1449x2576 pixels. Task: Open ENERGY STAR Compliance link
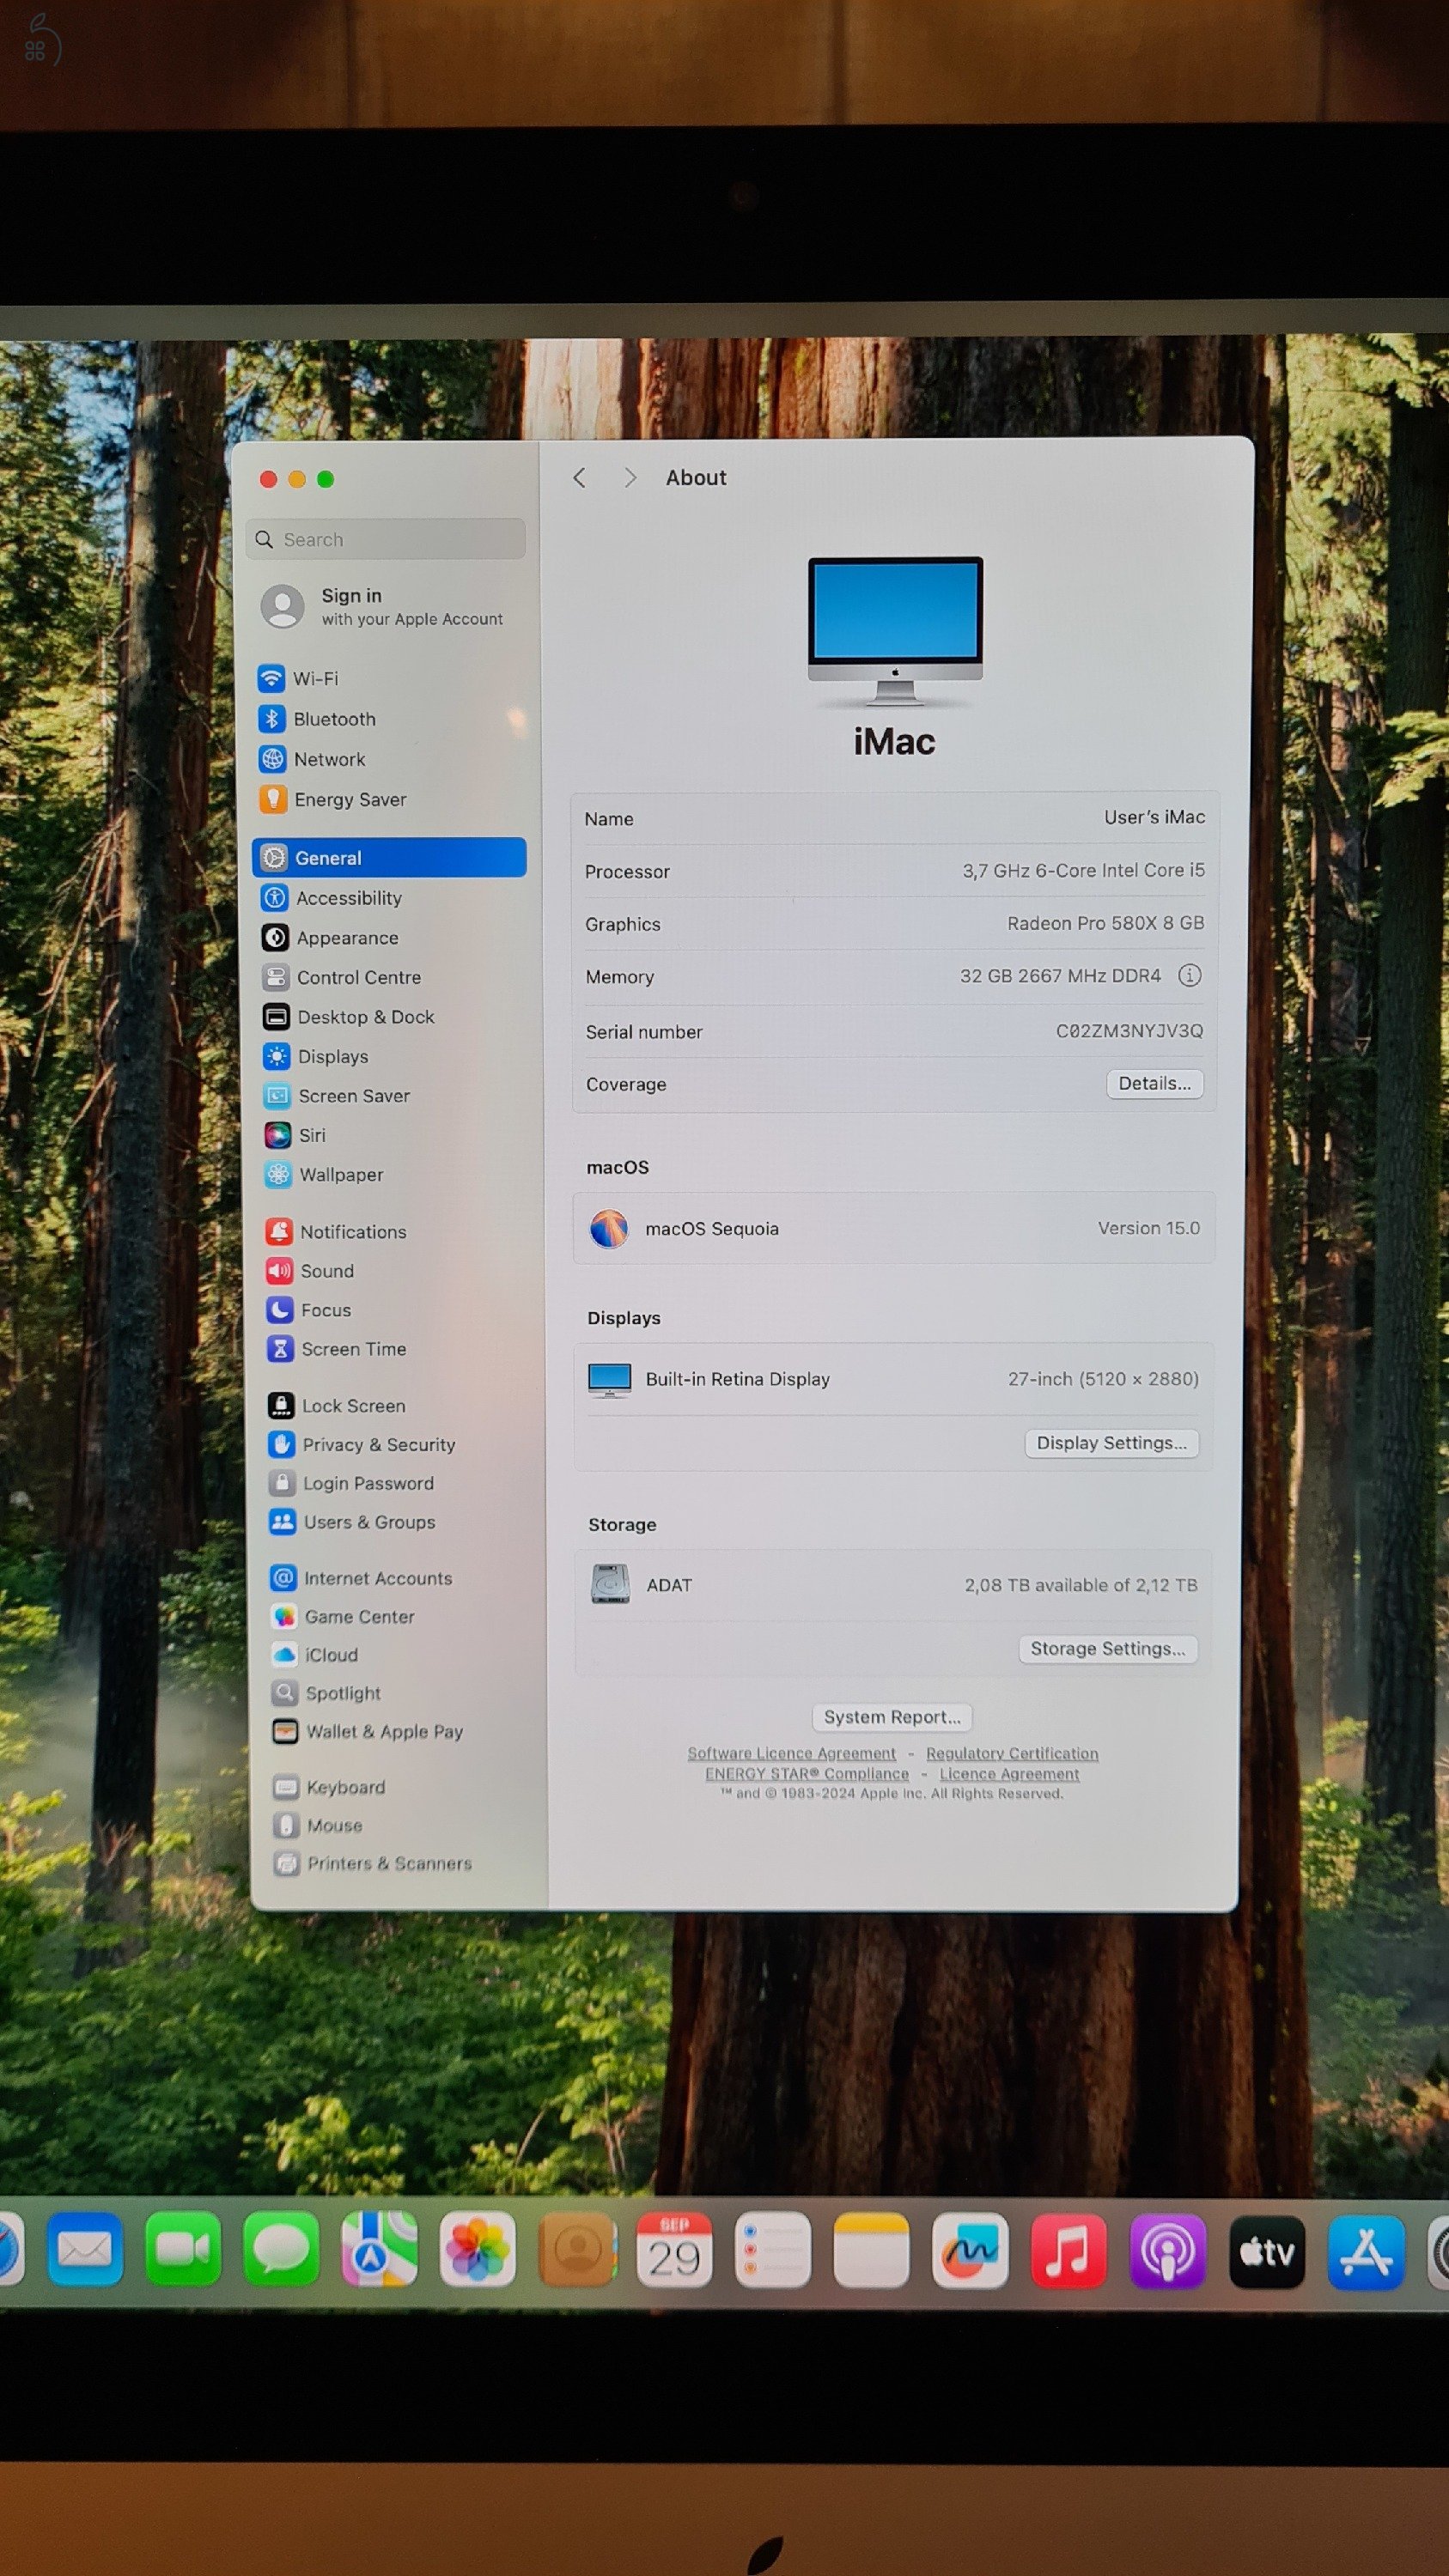[x=807, y=1773]
